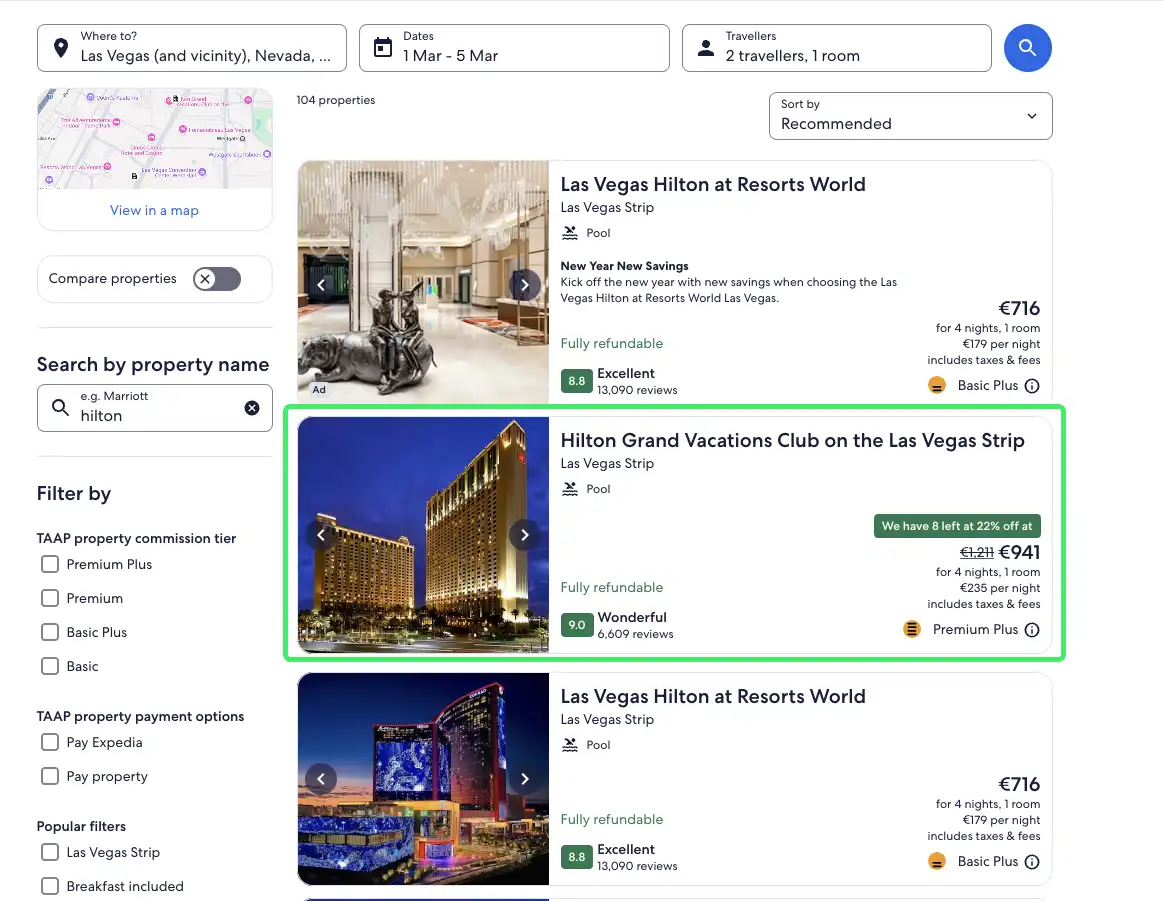Click the blue search magnifier button
This screenshot has height=901, width=1164.
click(x=1027, y=48)
